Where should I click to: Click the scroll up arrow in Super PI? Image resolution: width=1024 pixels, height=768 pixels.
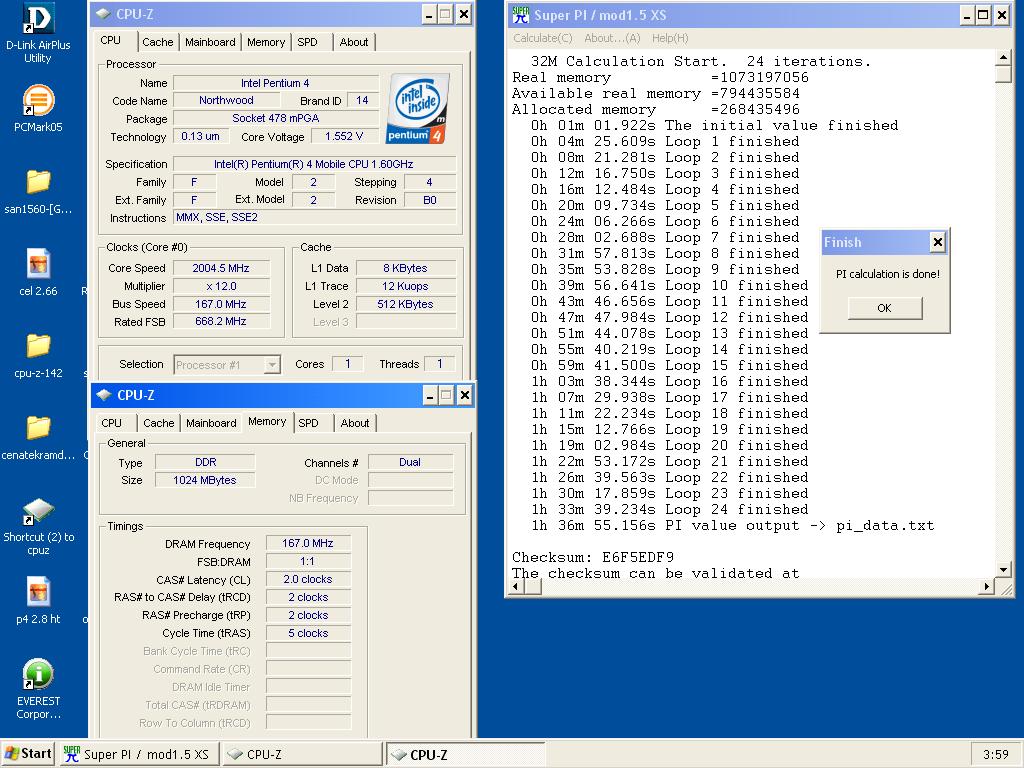pos(1004,57)
